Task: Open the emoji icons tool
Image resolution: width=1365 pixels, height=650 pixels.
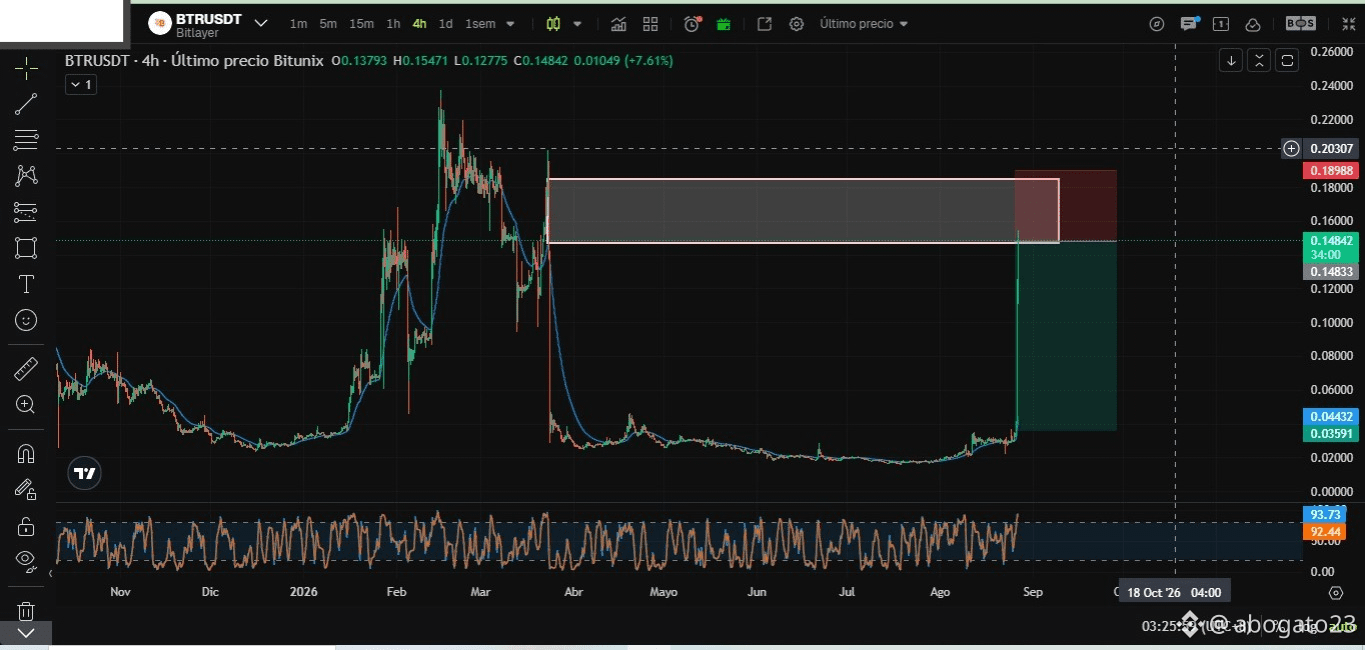Action: (26, 320)
